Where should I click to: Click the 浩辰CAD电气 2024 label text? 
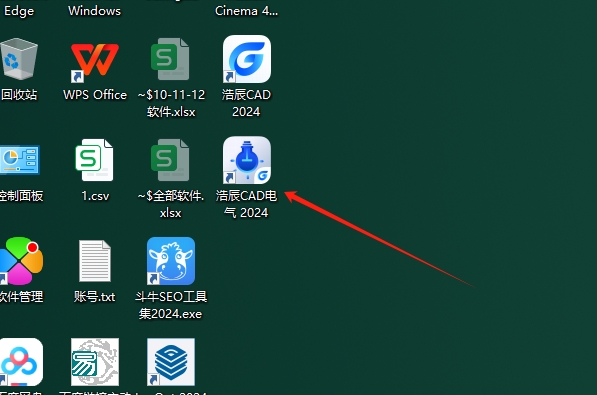coord(246,204)
